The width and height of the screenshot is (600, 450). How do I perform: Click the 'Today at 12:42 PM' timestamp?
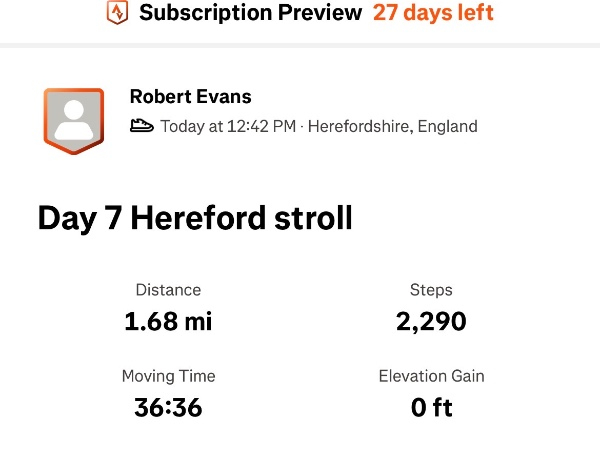pyautogui.click(x=228, y=127)
